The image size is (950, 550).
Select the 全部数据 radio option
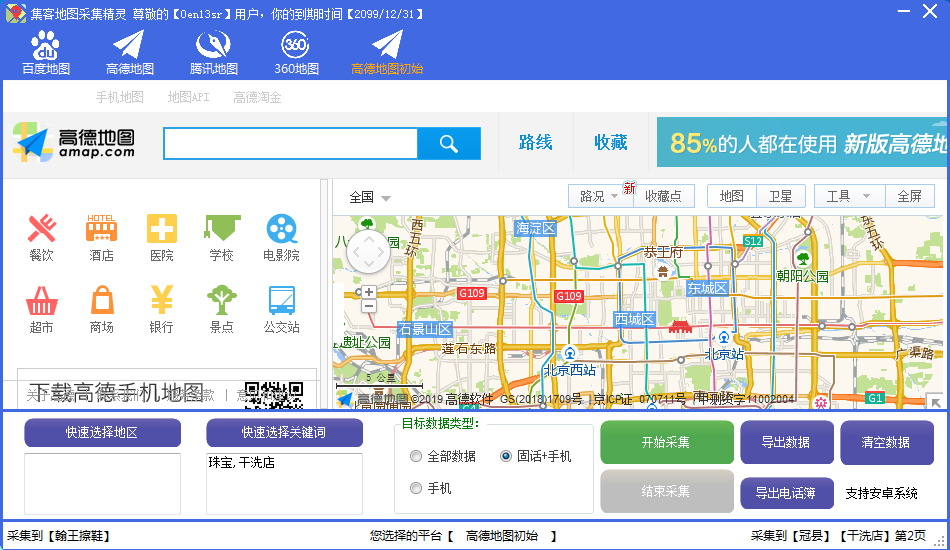pos(416,456)
